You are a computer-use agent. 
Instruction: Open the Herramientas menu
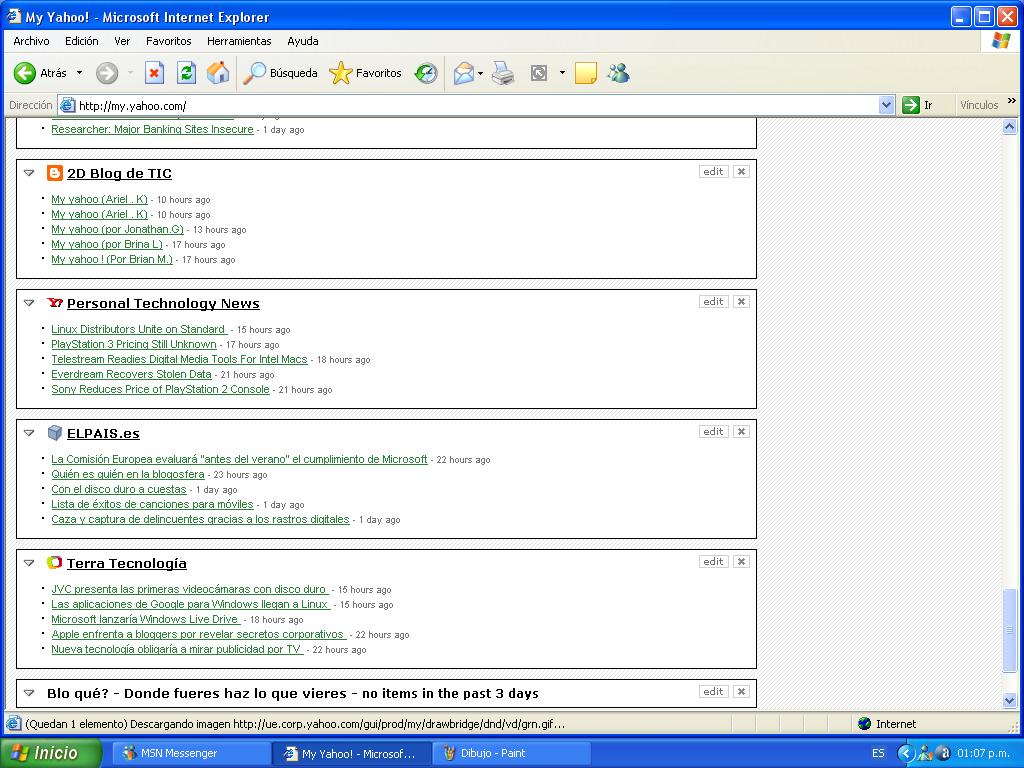[x=239, y=41]
